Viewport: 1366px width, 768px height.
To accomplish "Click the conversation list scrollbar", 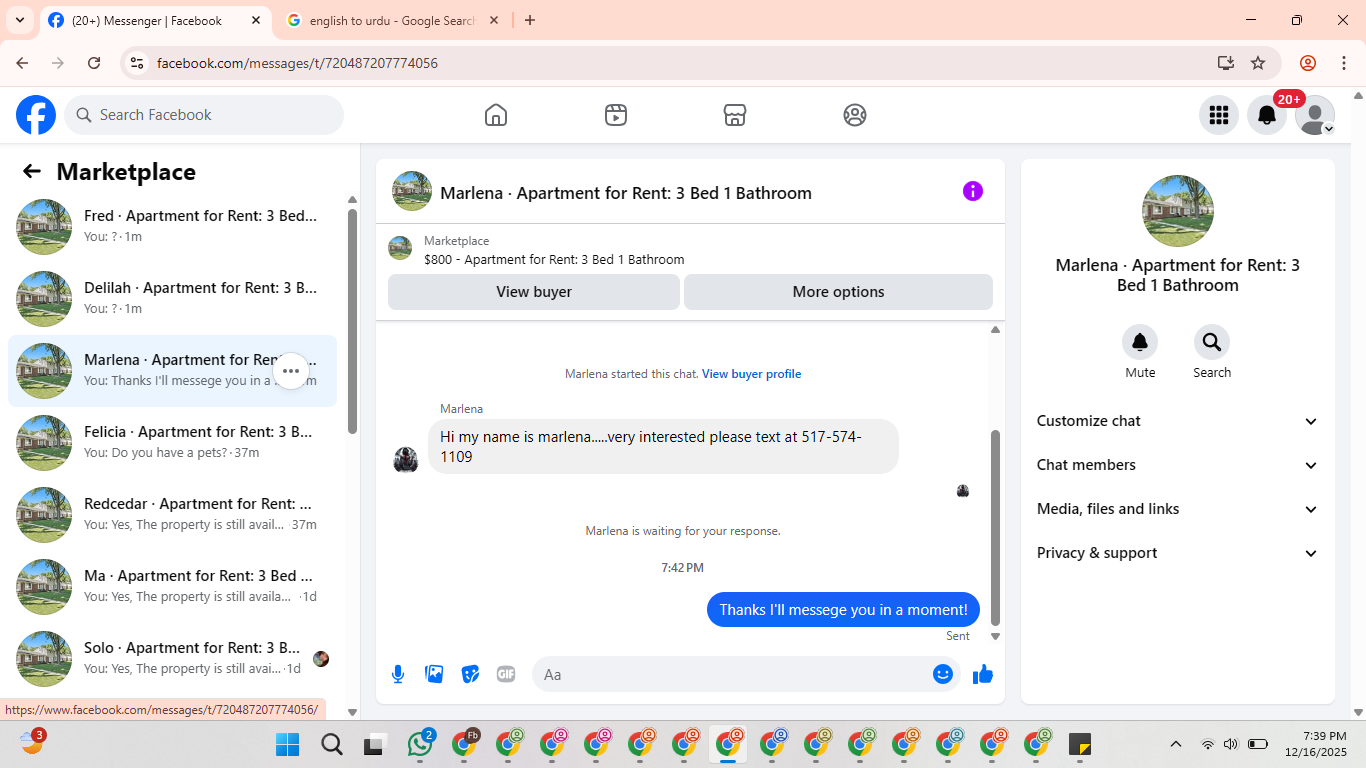I will (352, 320).
